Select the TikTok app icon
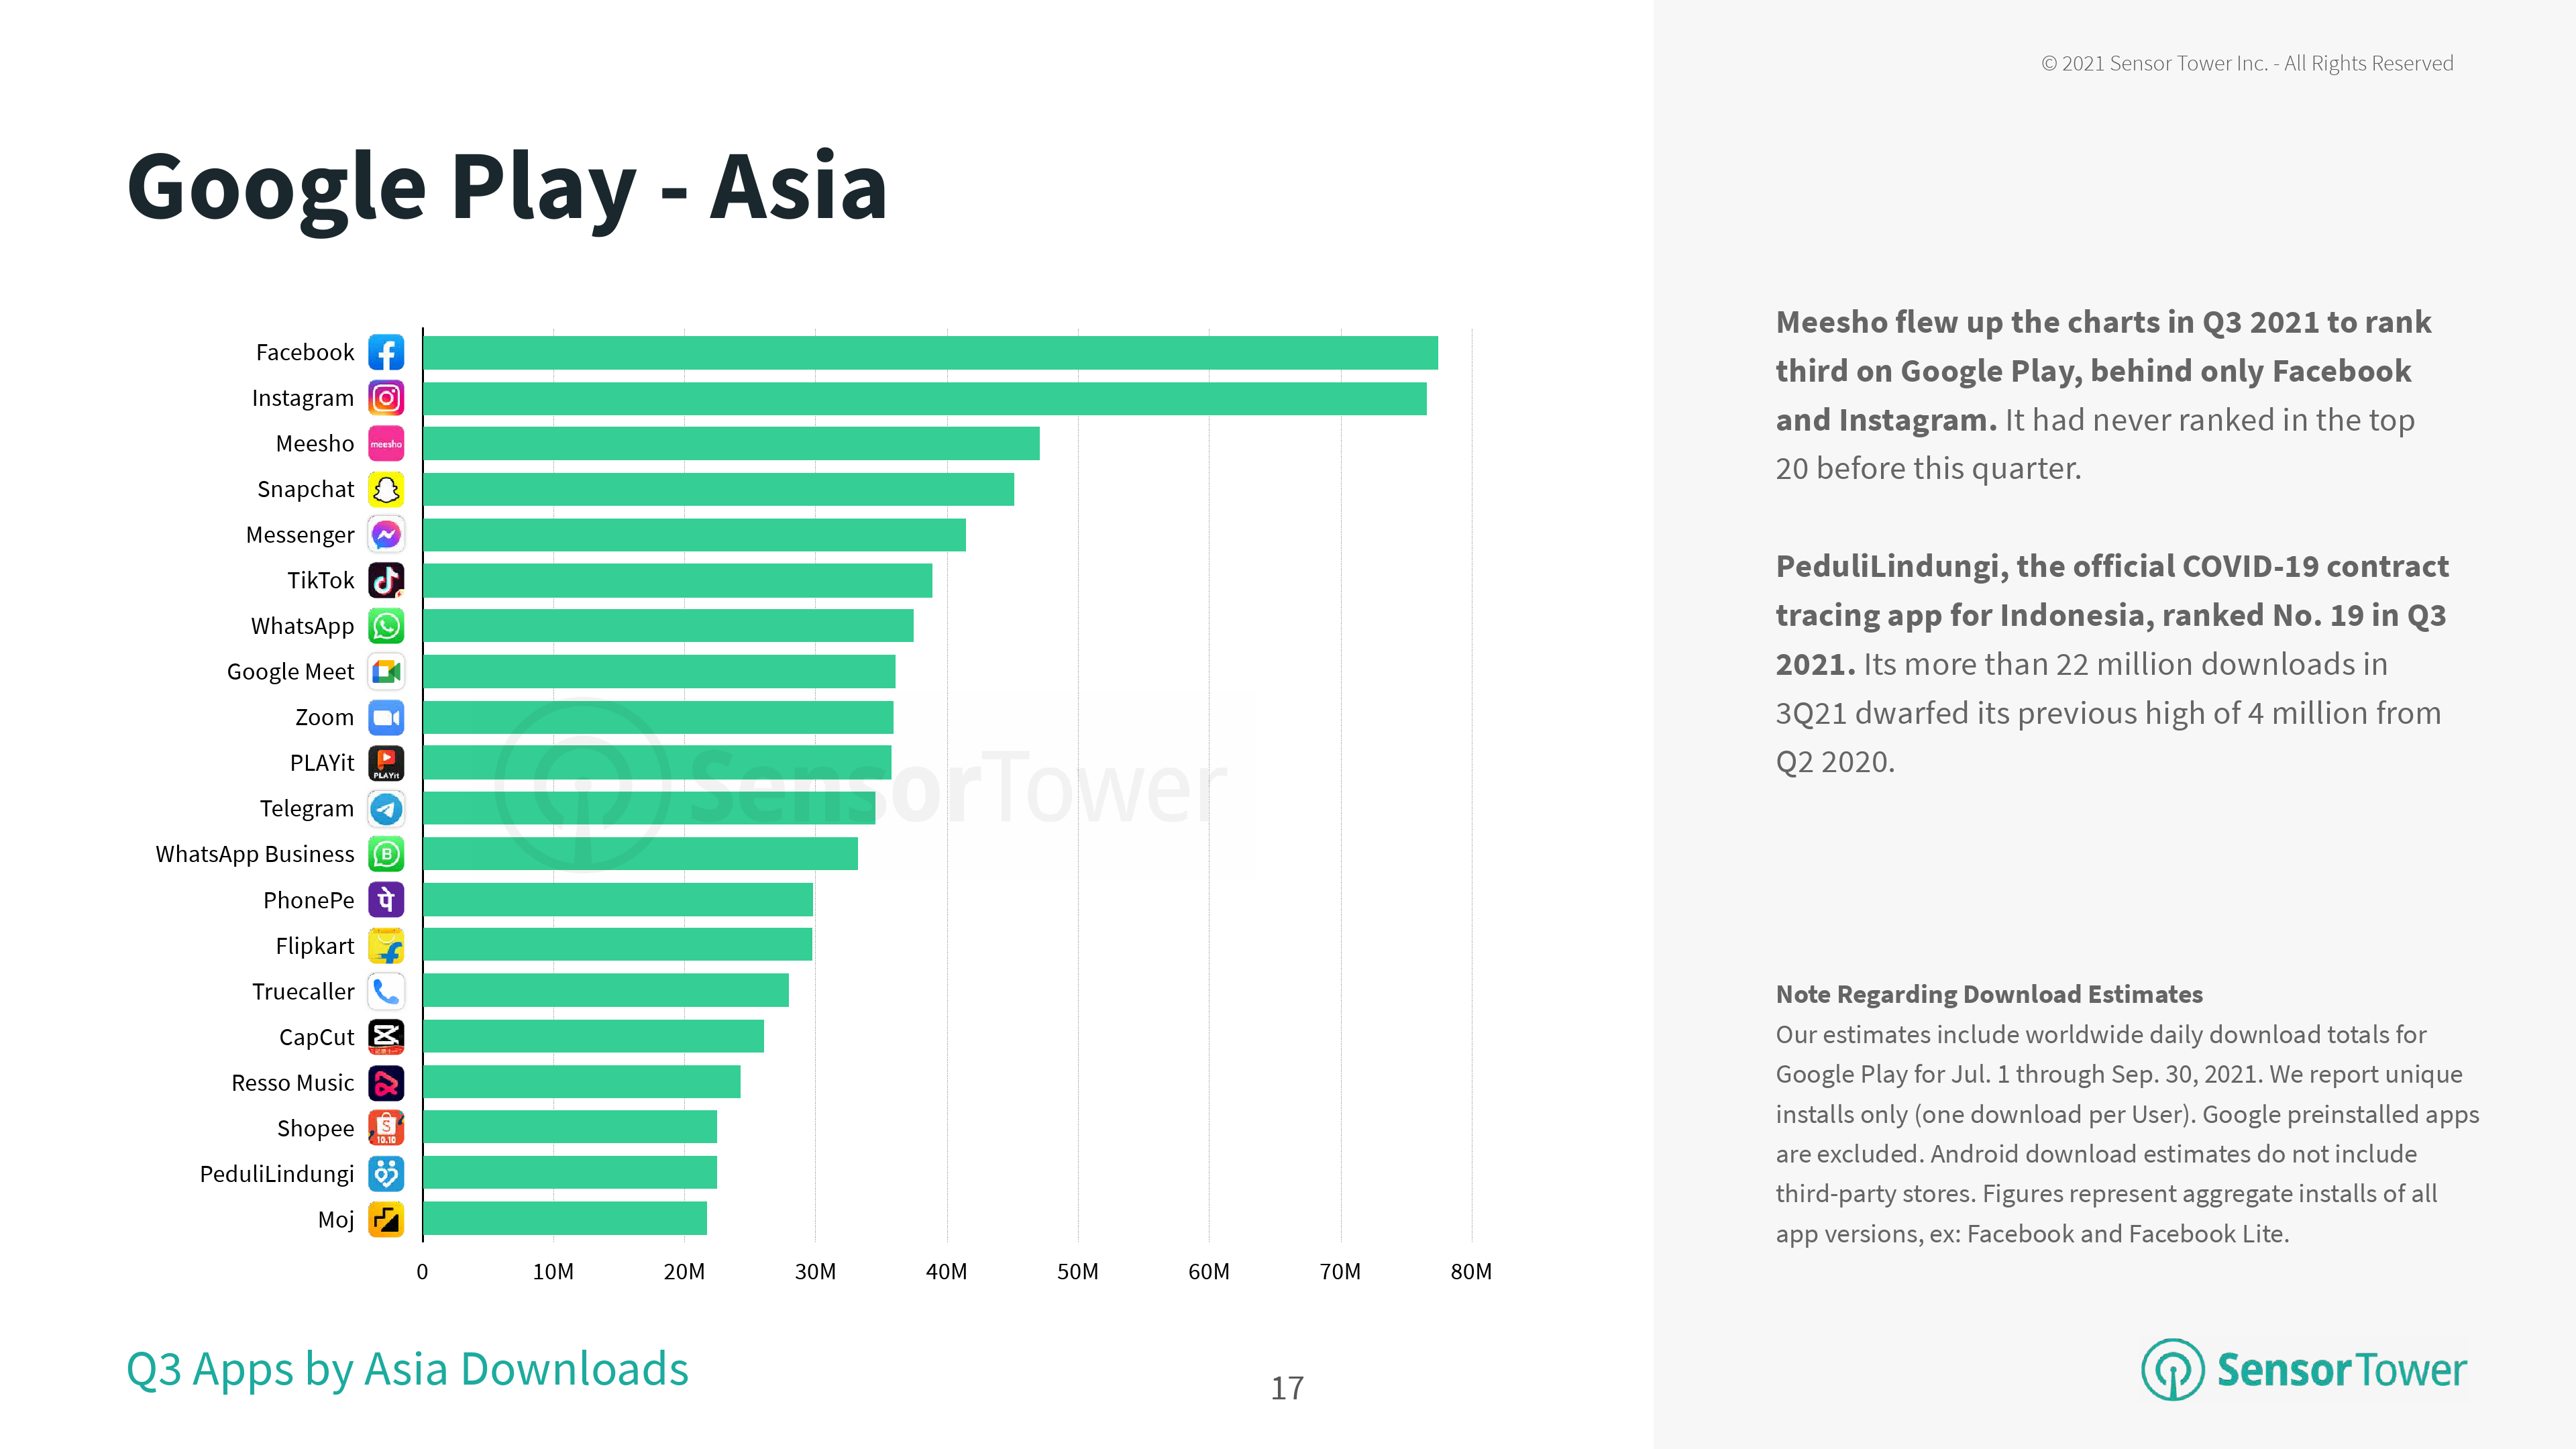 pos(386,580)
